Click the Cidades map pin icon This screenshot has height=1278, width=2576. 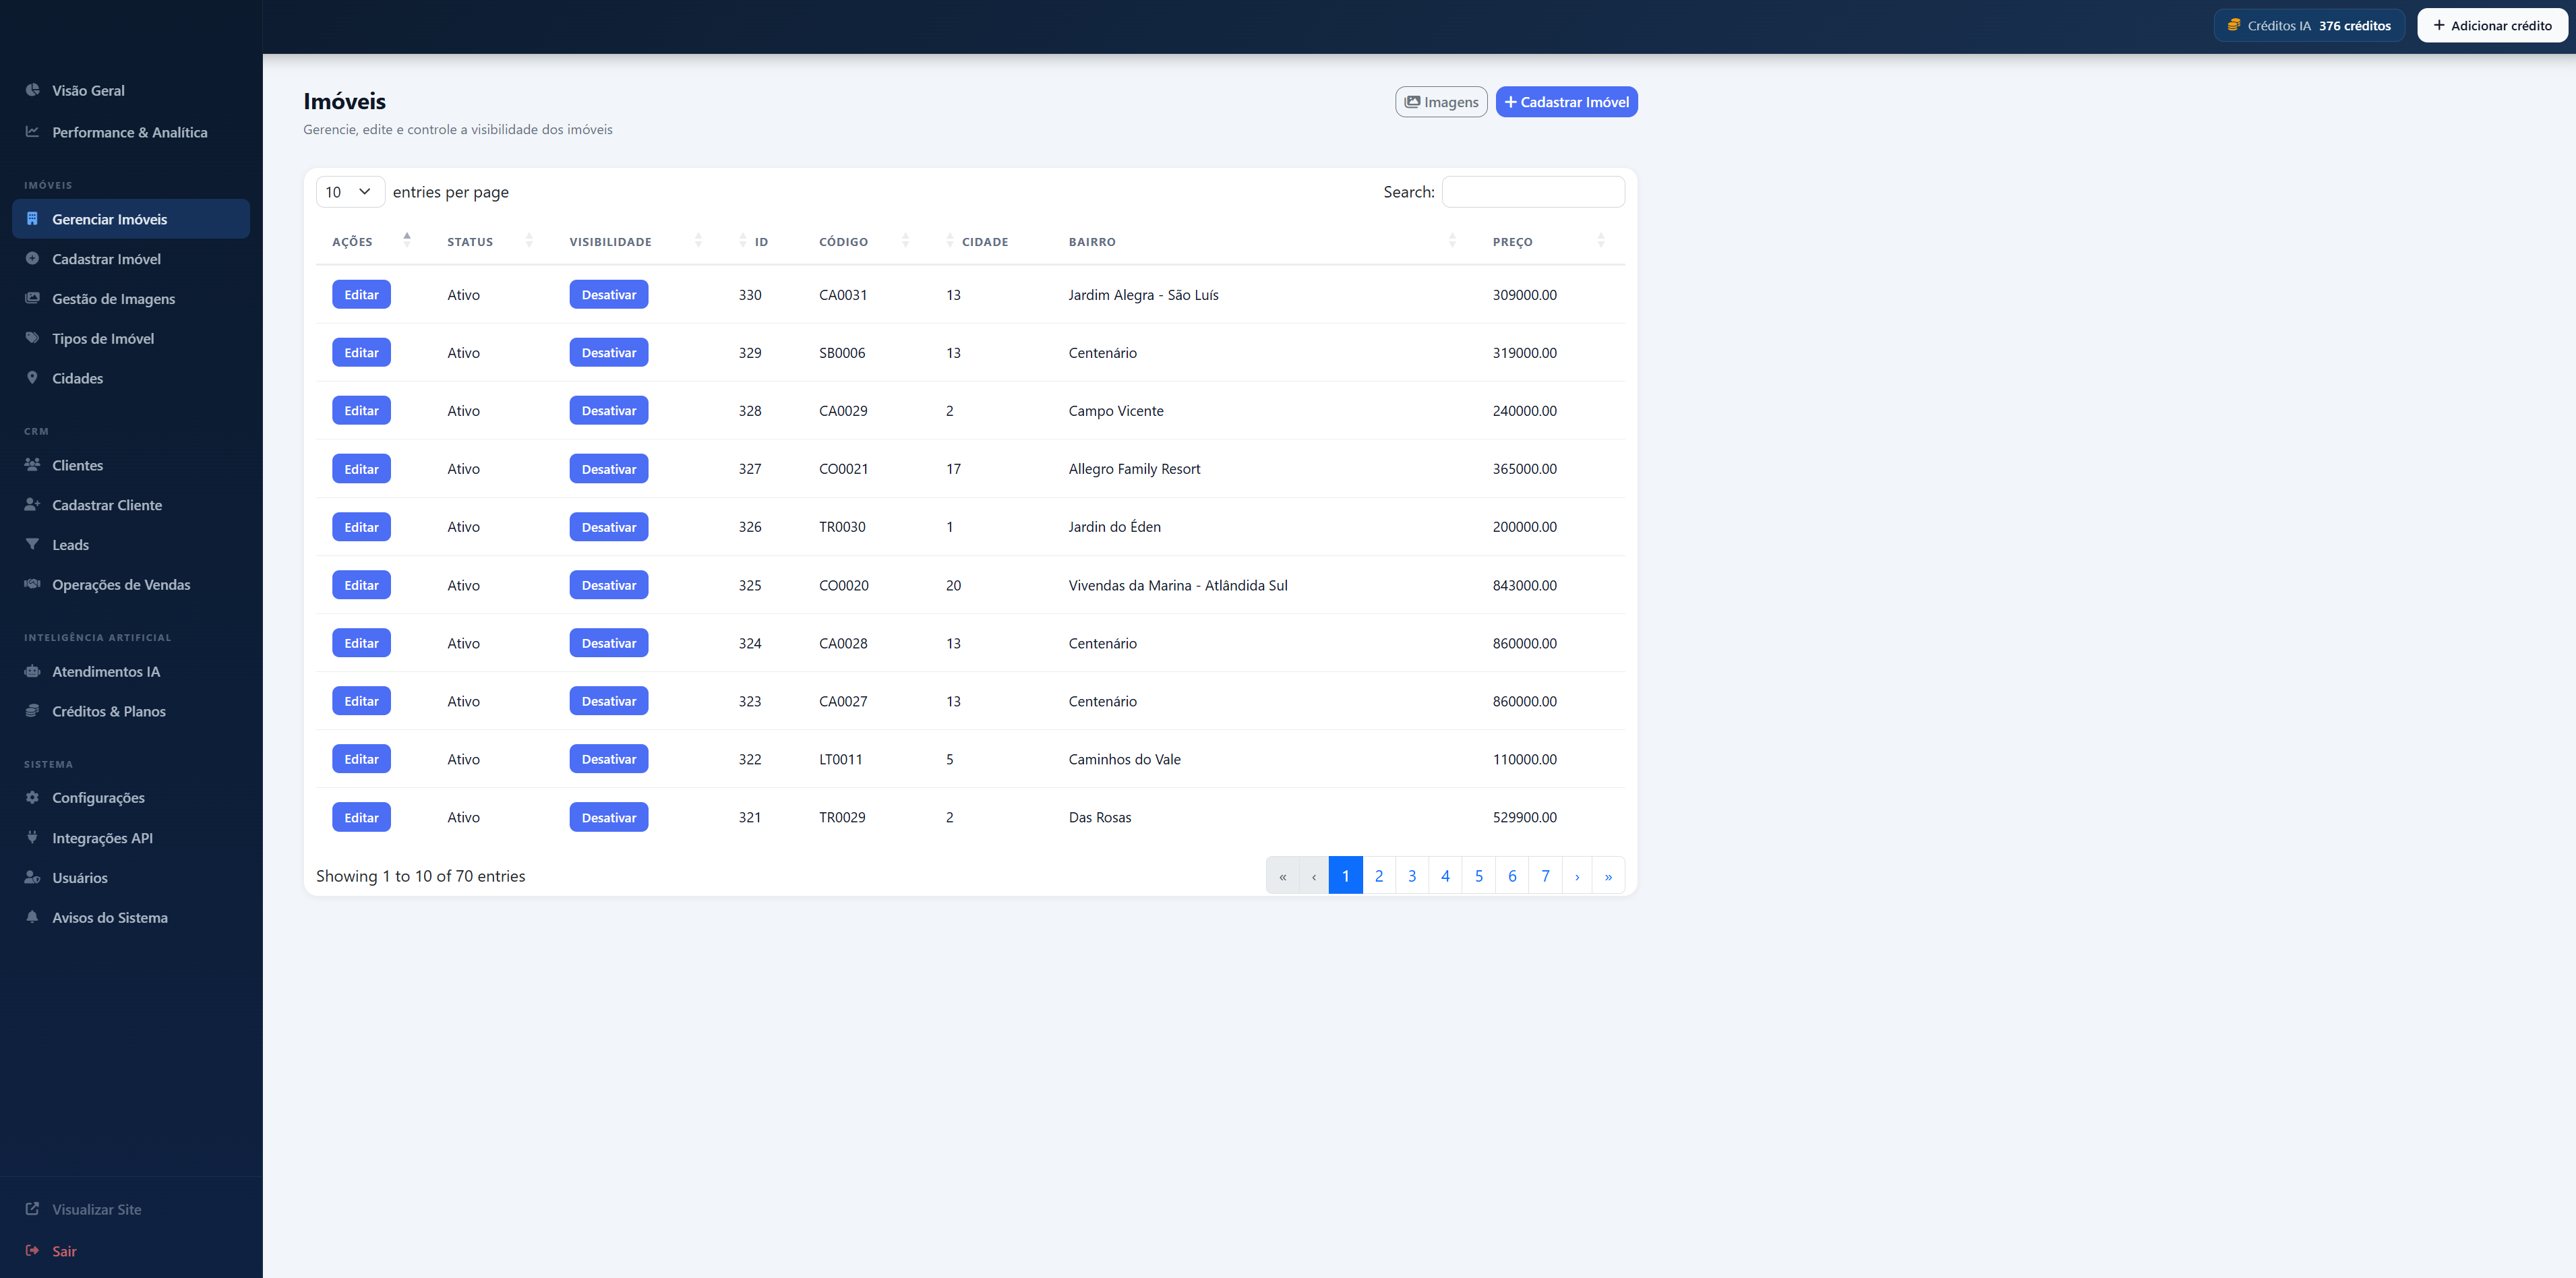pyautogui.click(x=32, y=378)
